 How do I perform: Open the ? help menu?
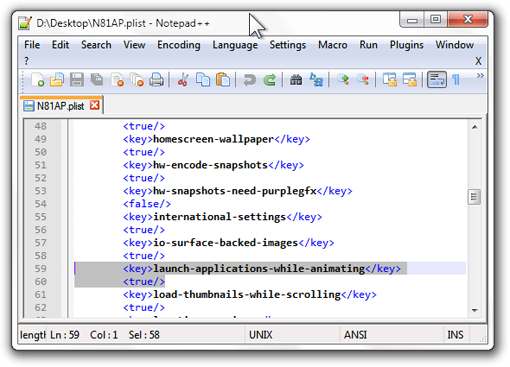click(27, 61)
